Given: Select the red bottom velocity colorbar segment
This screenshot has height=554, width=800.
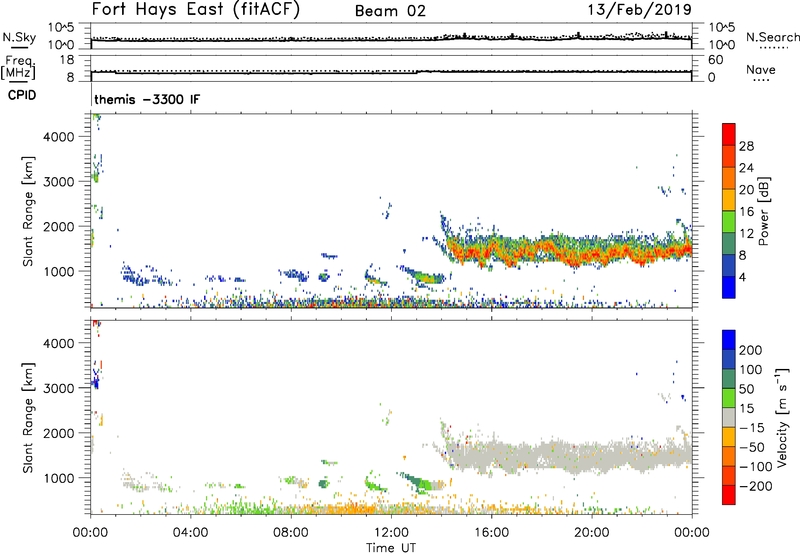Looking at the screenshot, I should click(729, 495).
